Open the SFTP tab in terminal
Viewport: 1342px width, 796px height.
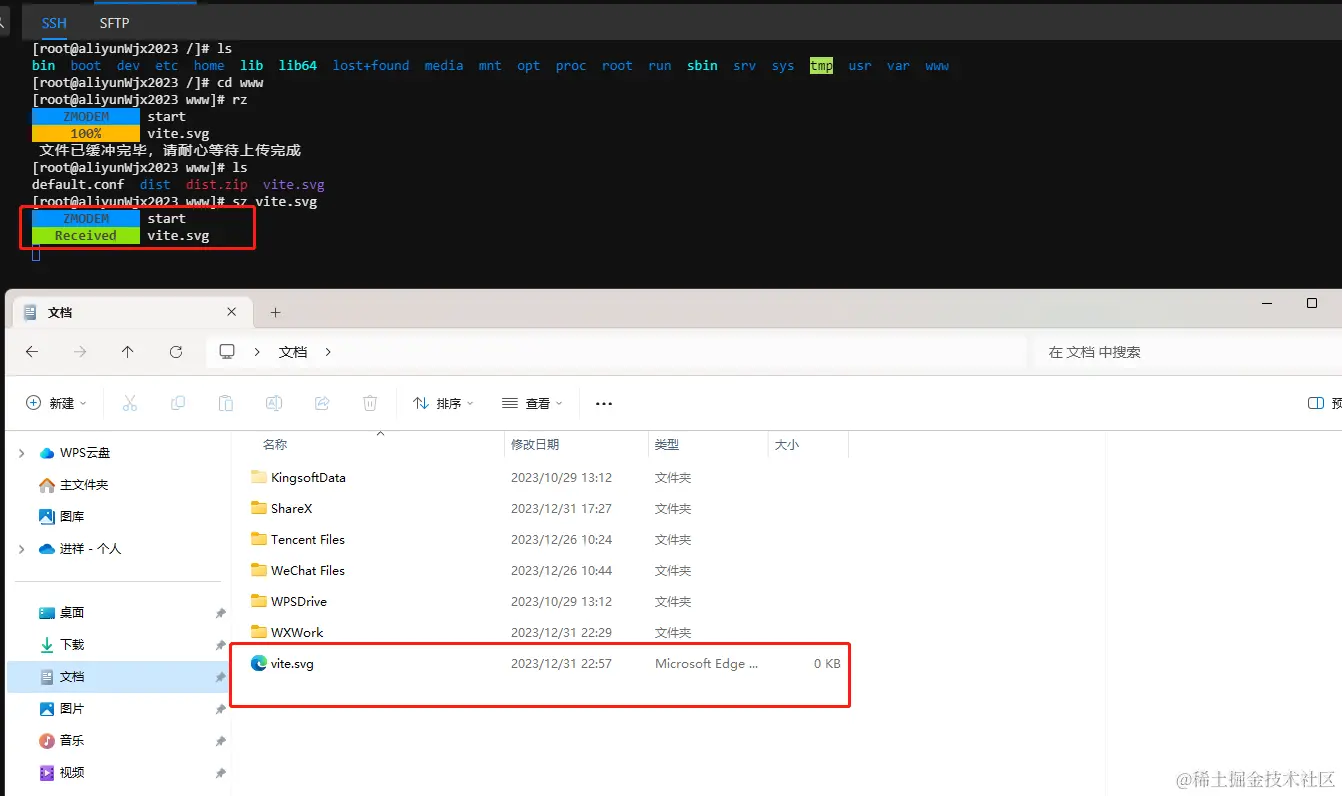[x=114, y=22]
